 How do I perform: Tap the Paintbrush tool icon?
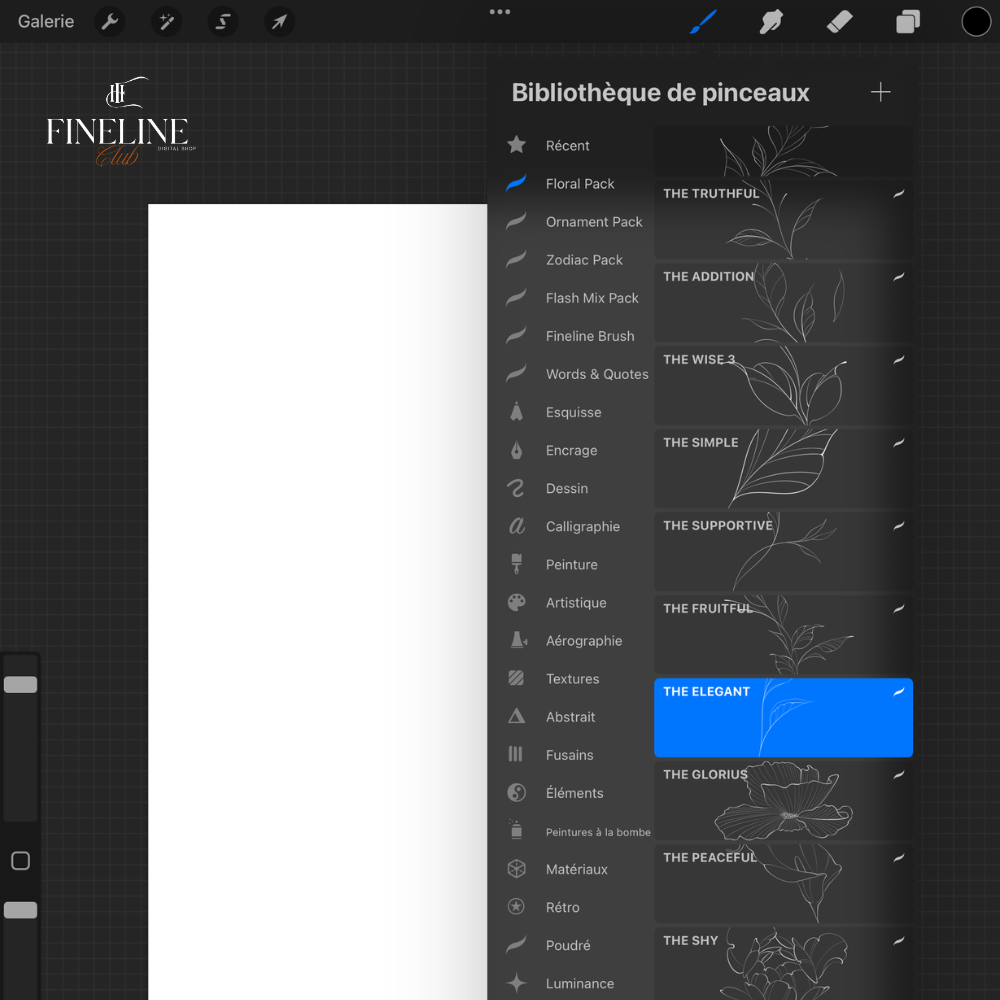pyautogui.click(x=704, y=21)
